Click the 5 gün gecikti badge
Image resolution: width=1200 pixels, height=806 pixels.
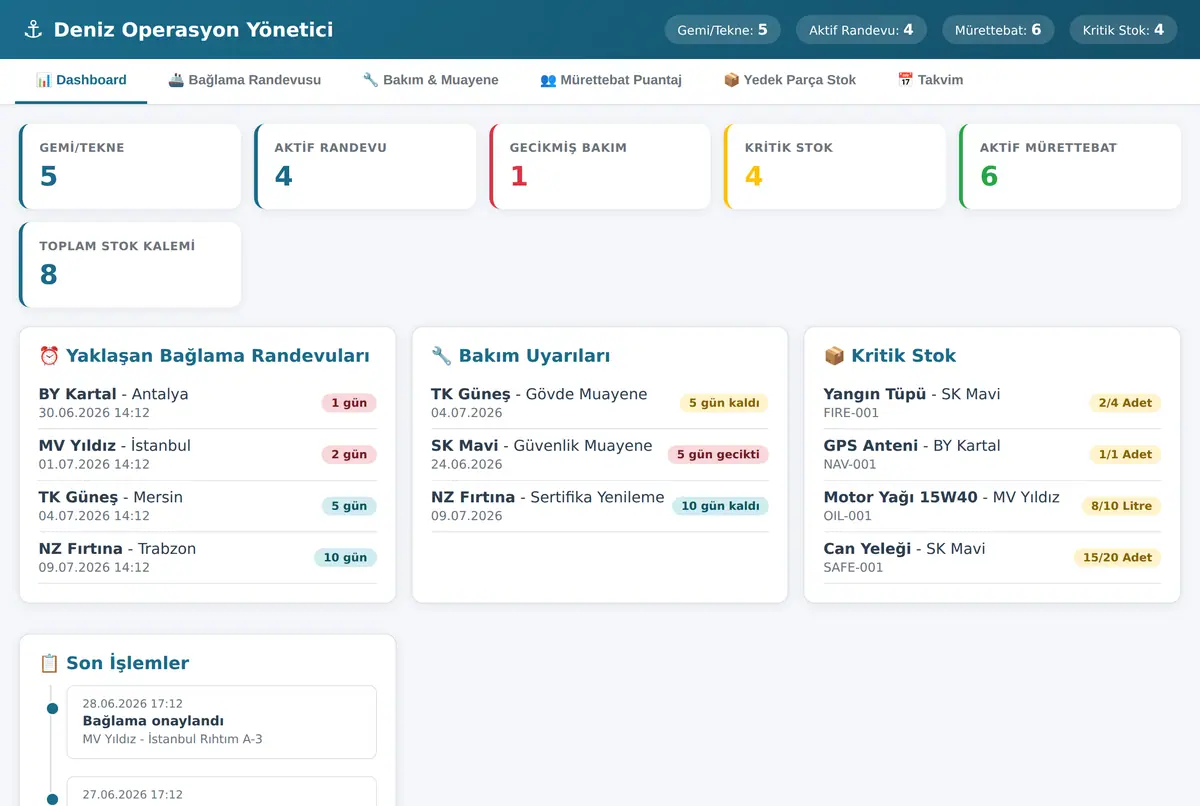point(718,455)
